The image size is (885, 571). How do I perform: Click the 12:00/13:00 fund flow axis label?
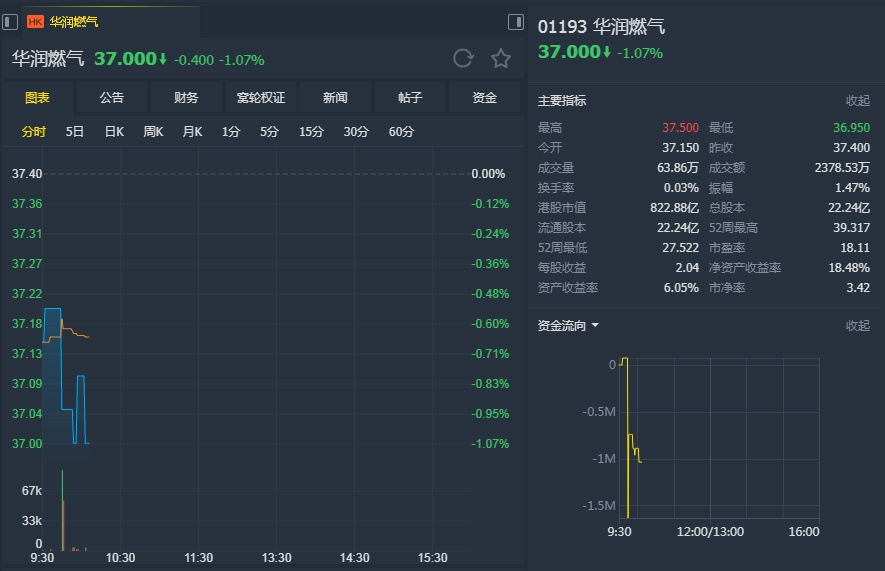click(x=710, y=532)
